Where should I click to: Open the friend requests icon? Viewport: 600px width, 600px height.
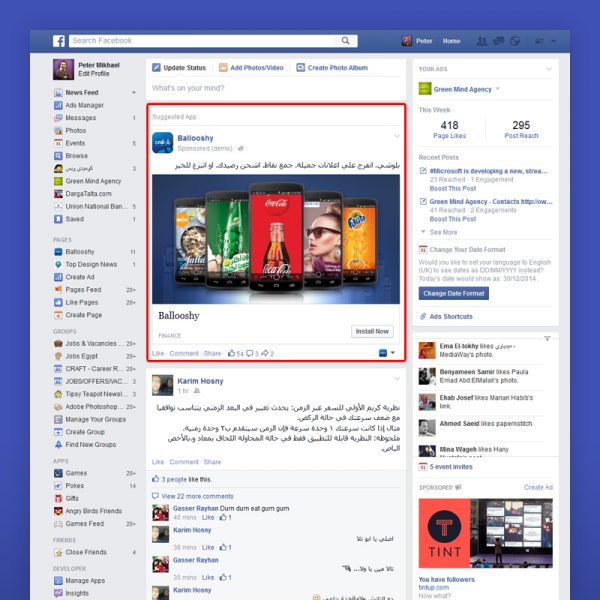click(x=481, y=41)
